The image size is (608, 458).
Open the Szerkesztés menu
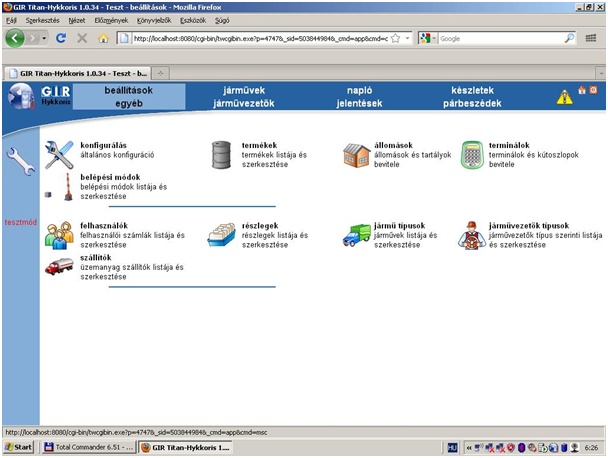coord(43,20)
